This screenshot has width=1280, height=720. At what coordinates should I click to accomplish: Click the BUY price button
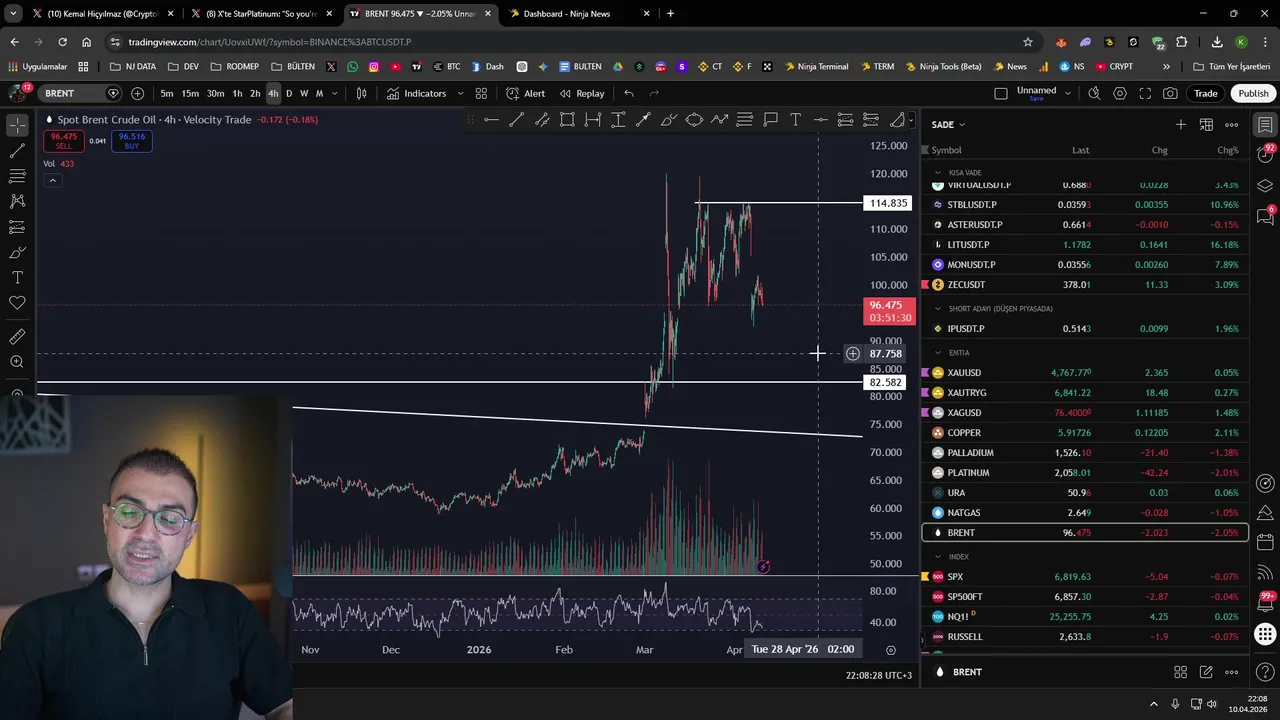coord(131,141)
